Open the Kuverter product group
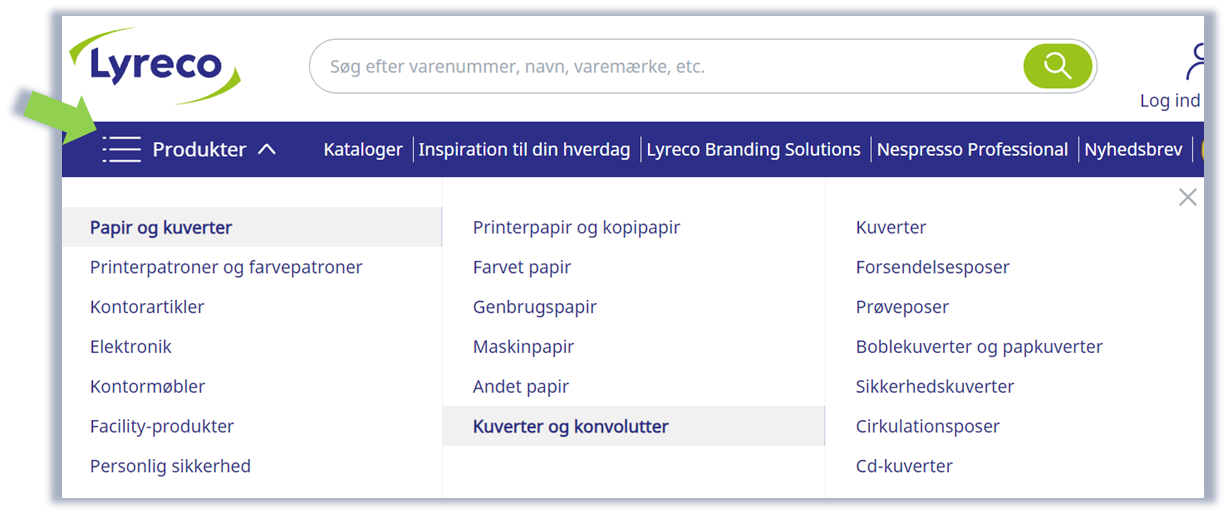This screenshot has height=514, width=1227. pos(891,227)
